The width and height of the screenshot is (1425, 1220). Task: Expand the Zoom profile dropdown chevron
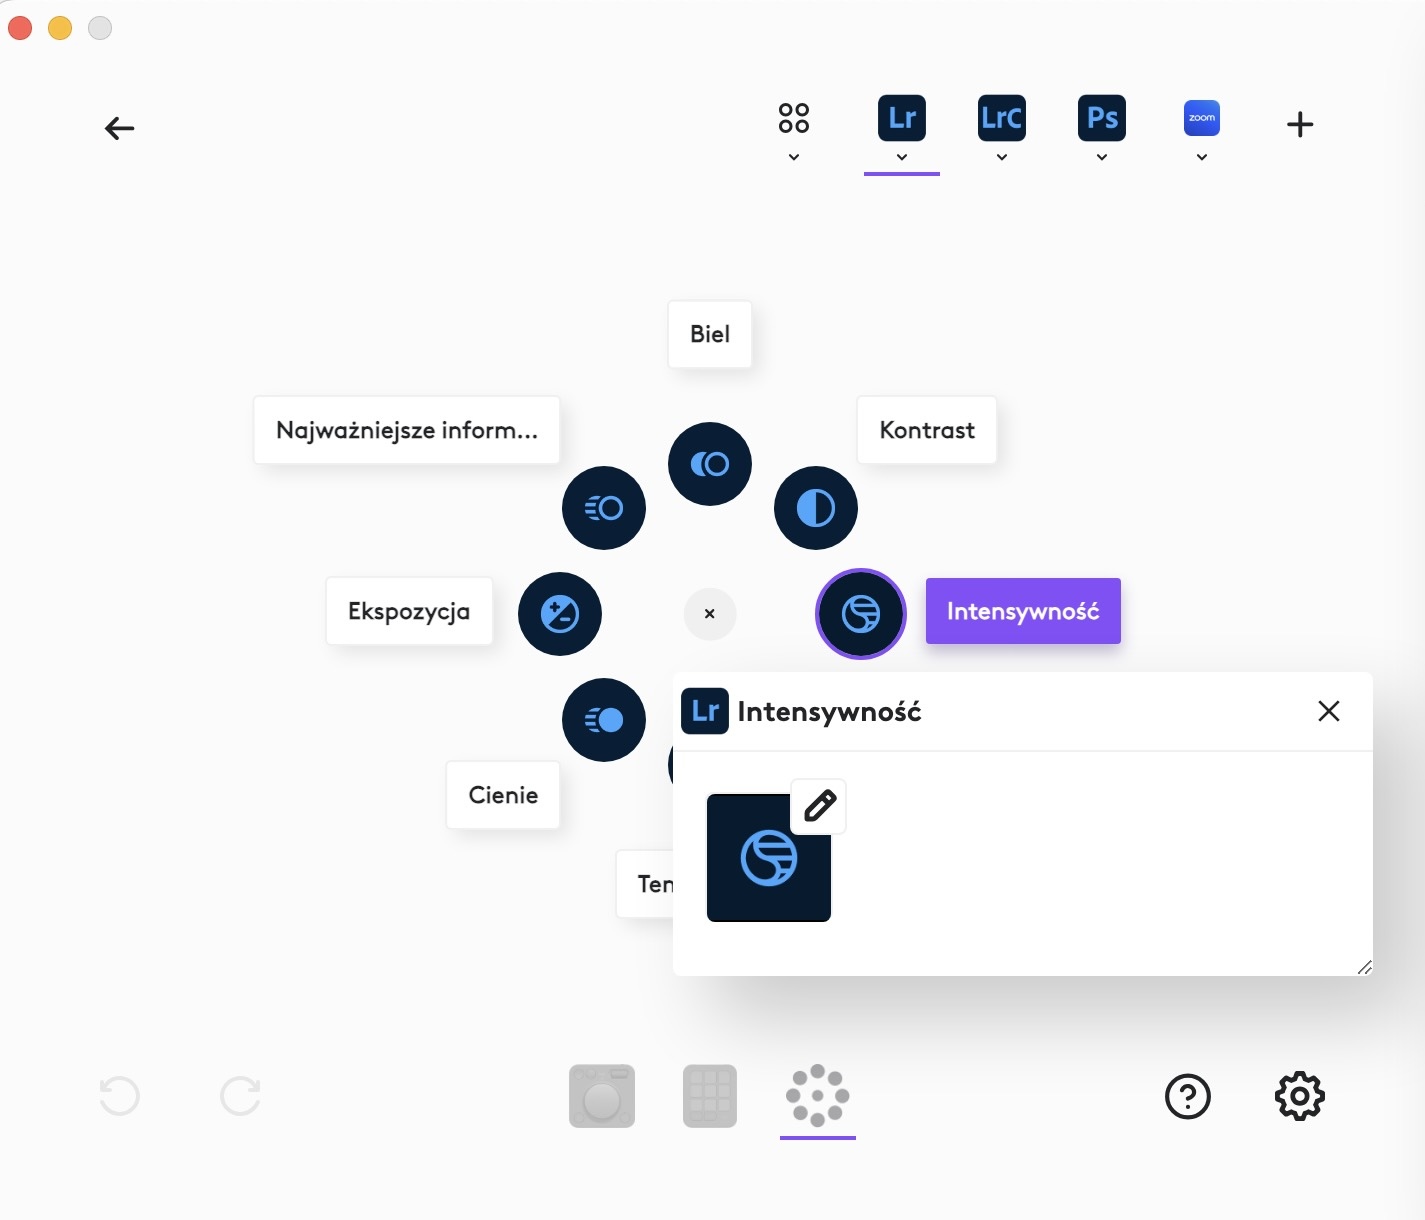point(1202,157)
